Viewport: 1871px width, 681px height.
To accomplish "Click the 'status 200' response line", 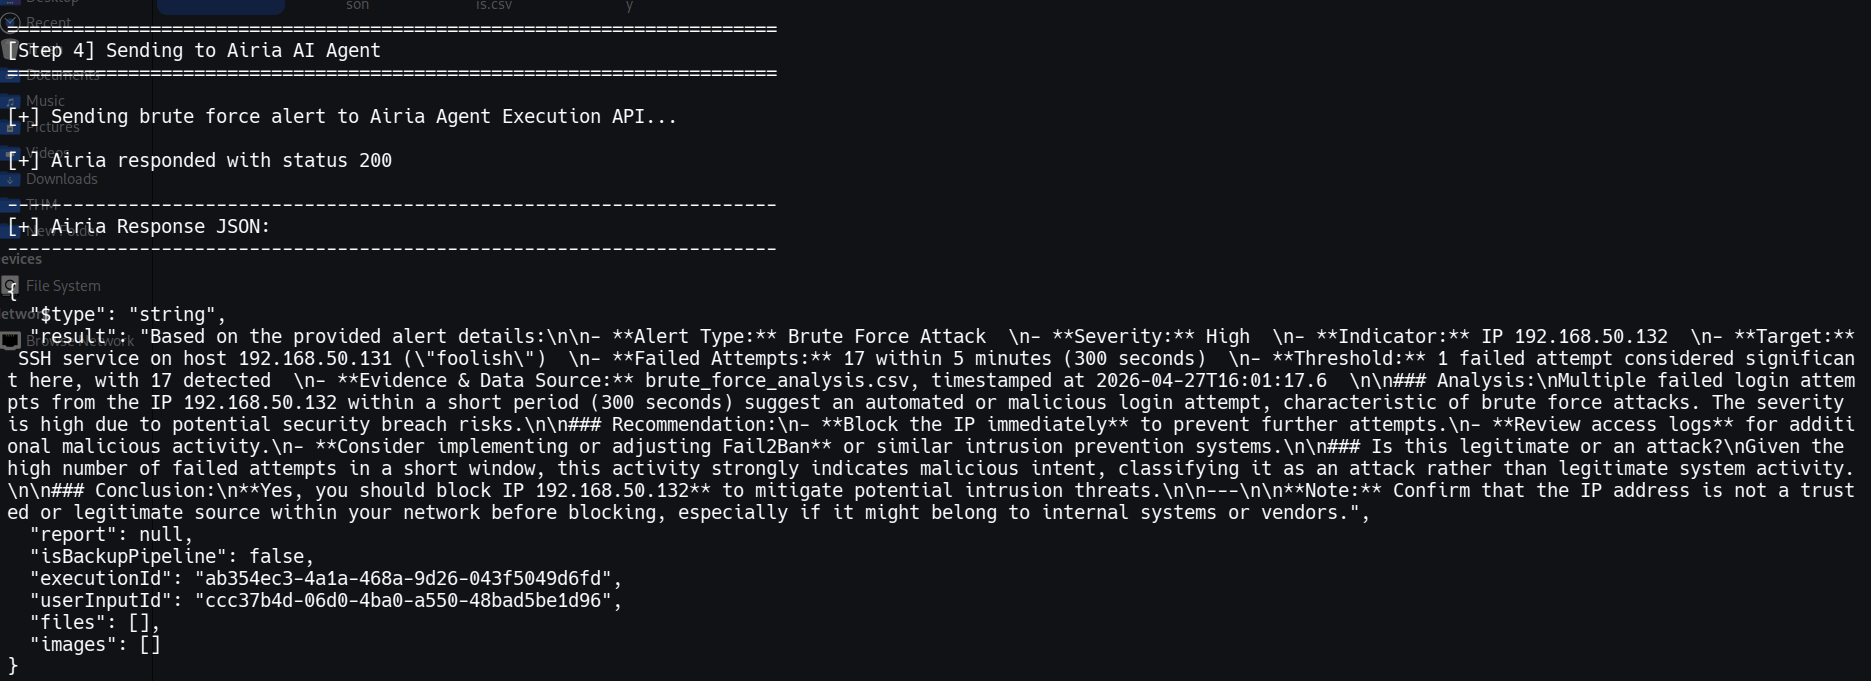I will click(199, 161).
